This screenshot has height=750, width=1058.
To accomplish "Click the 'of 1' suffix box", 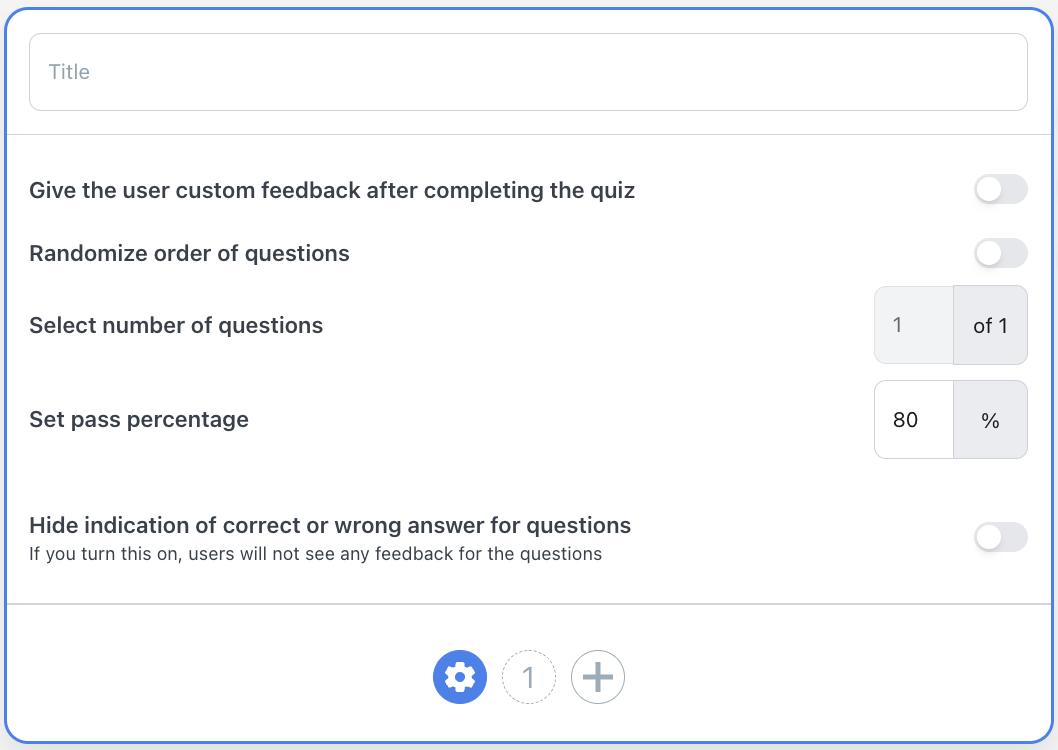I will [x=990, y=325].
